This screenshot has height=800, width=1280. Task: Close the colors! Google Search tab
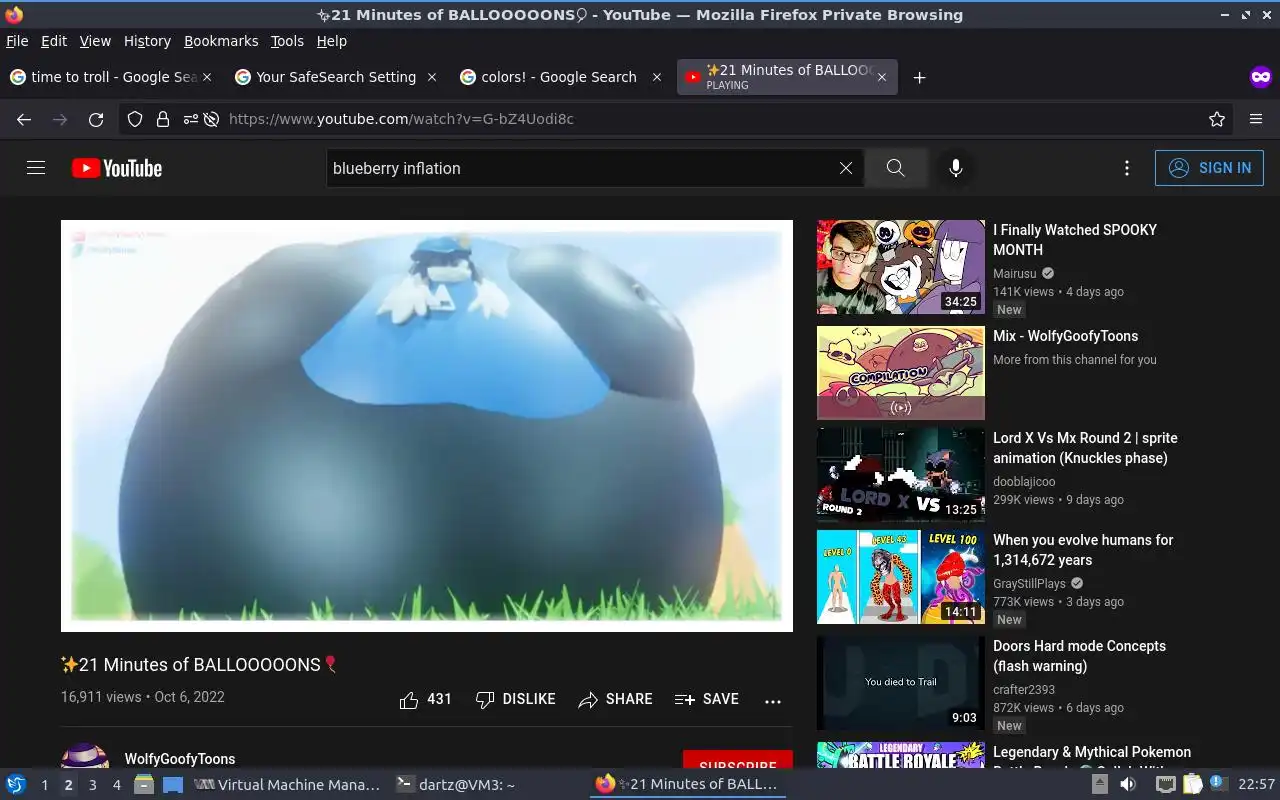tap(657, 77)
